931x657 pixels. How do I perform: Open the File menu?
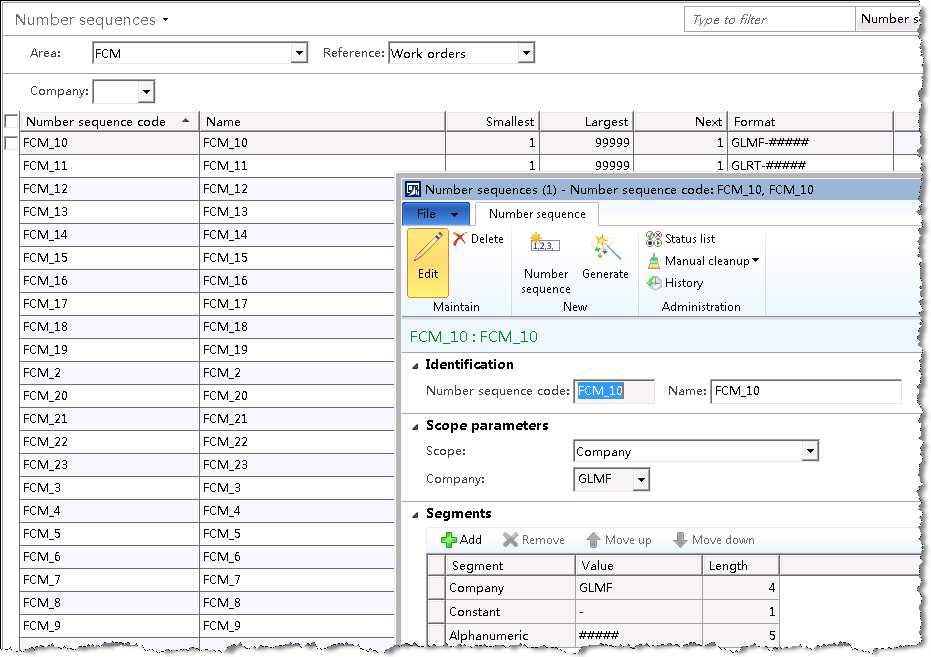click(436, 214)
